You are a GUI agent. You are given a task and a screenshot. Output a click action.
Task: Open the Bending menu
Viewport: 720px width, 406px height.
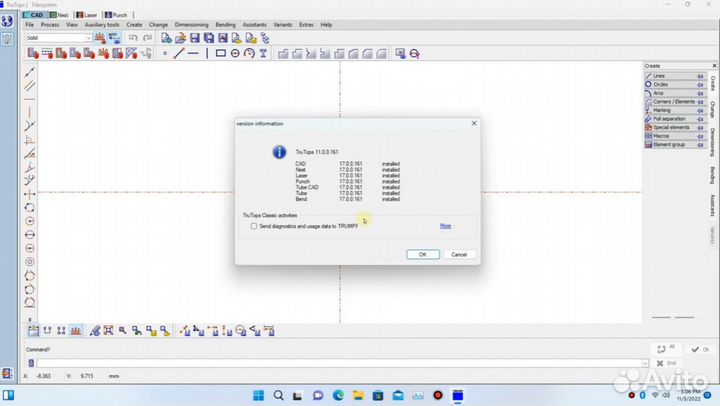225,25
